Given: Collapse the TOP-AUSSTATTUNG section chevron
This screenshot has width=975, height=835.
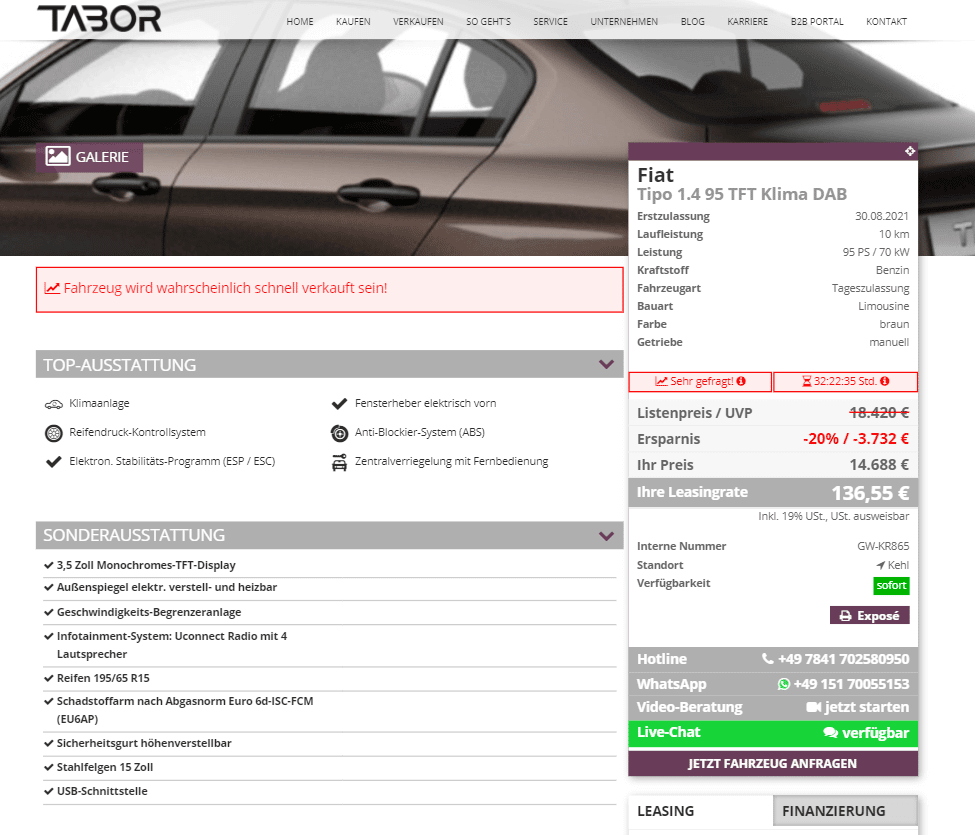Looking at the screenshot, I should [x=606, y=364].
